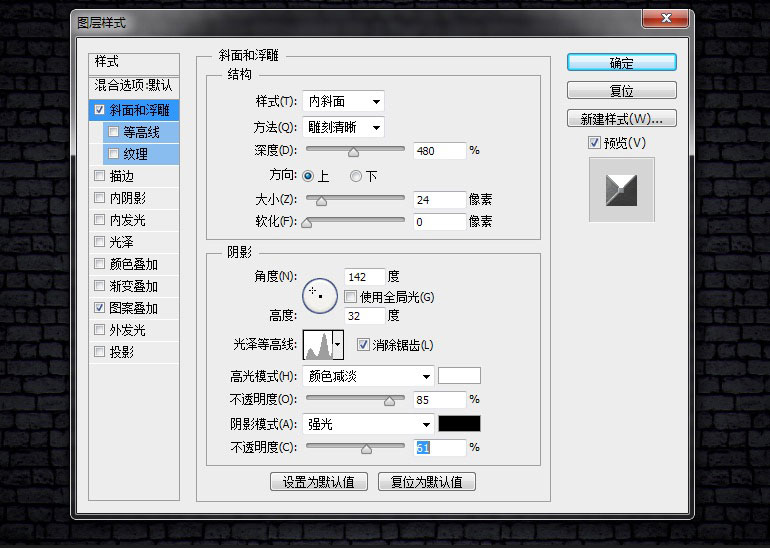This screenshot has height=548, width=770.
Task: Open the gloss contour curve picker thumbnail
Action: (318, 345)
